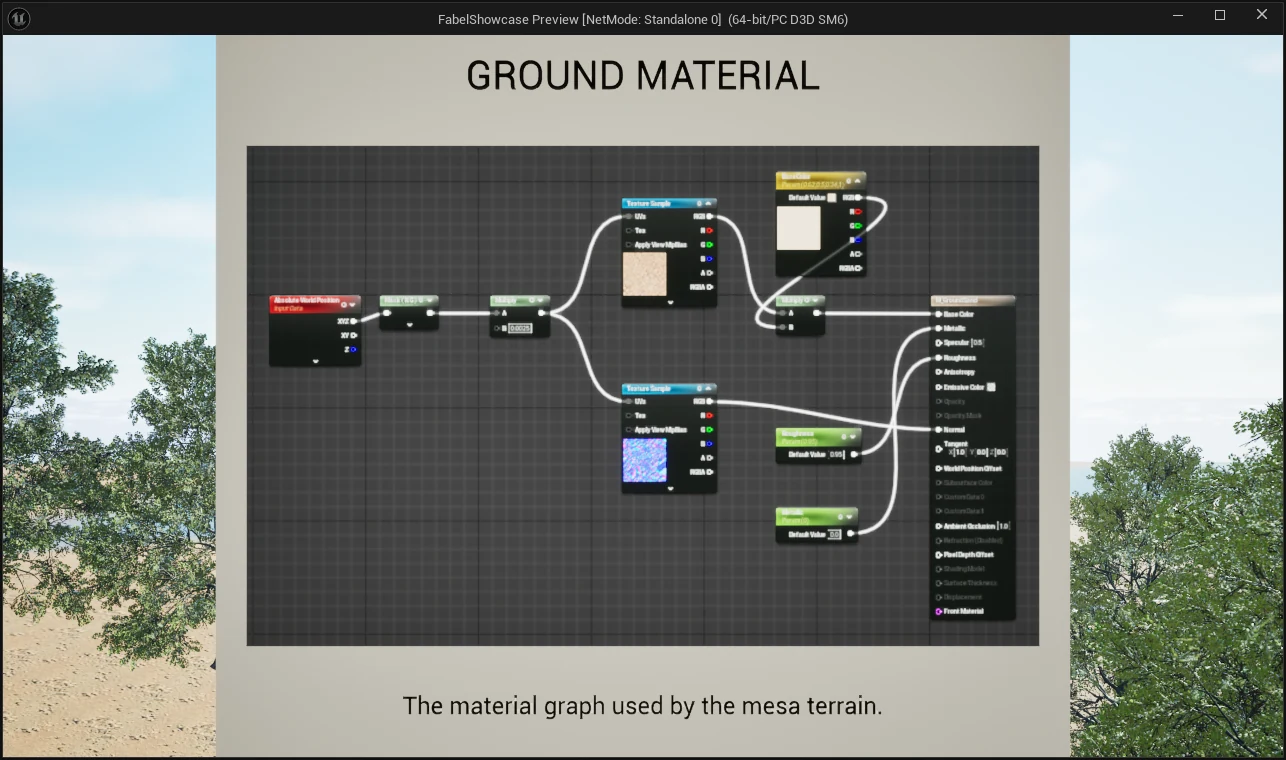Screen dimensions: 1286x760
Task: Click the output pin of the Roughness parameter node
Action: point(854,454)
